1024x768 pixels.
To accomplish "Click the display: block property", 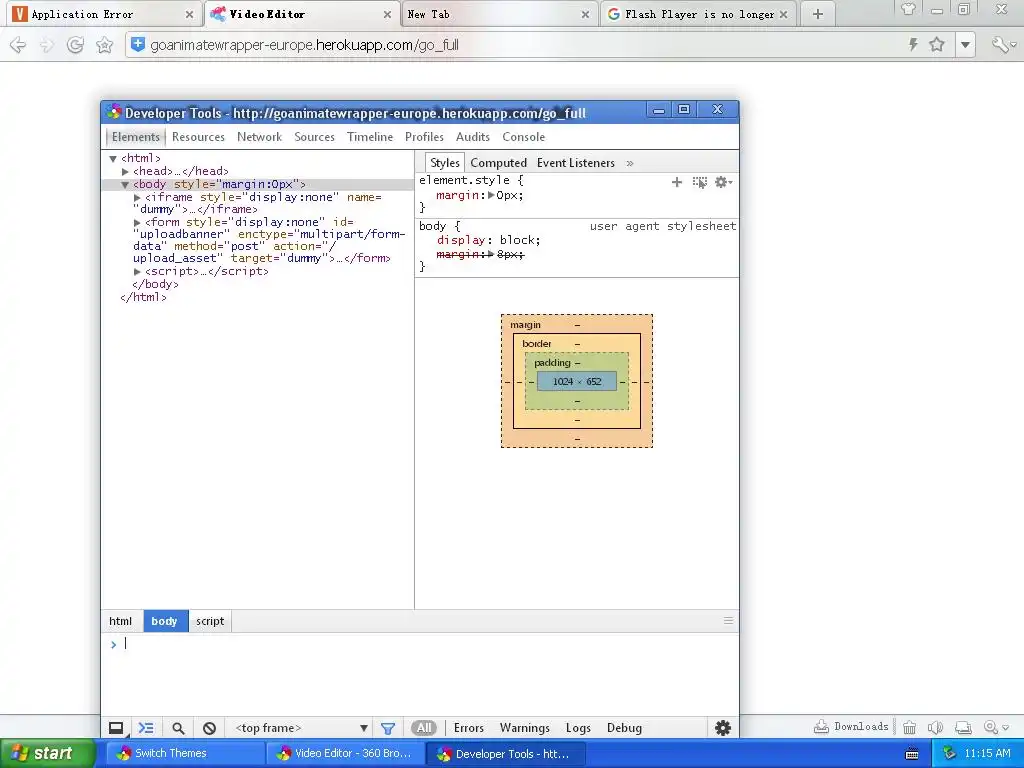I will (x=488, y=240).
